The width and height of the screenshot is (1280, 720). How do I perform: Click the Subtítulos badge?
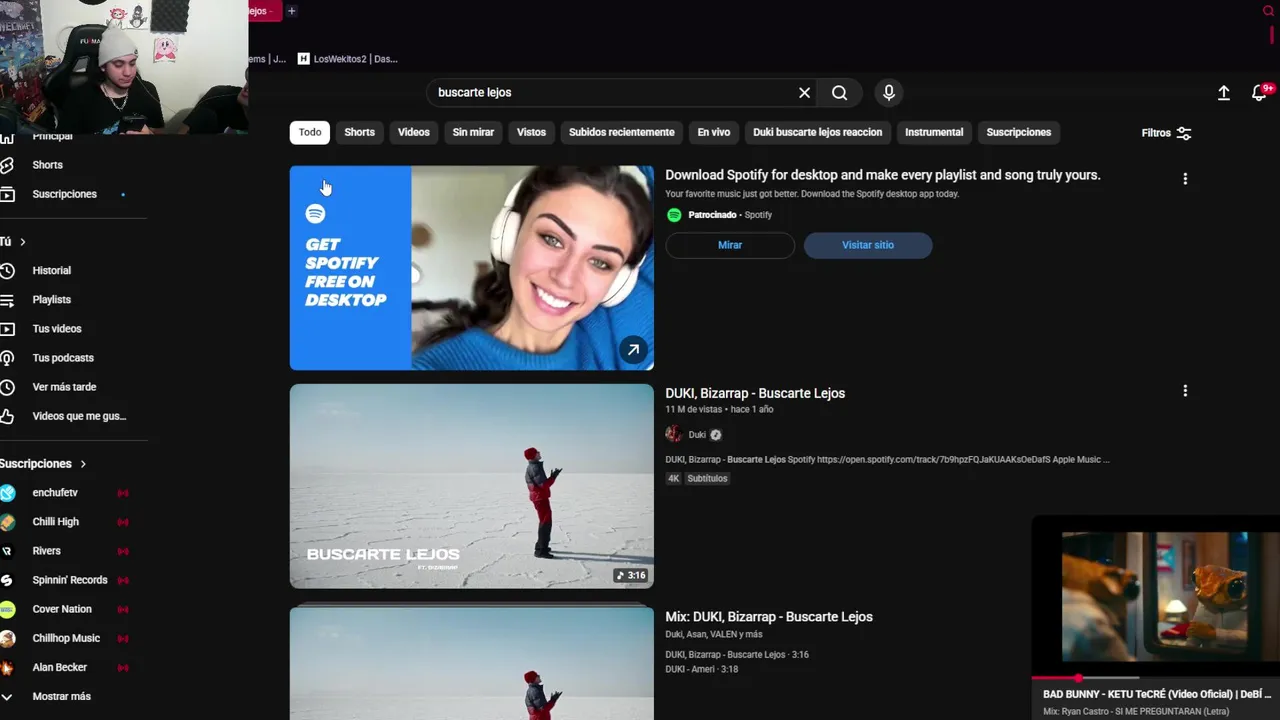pyautogui.click(x=707, y=478)
